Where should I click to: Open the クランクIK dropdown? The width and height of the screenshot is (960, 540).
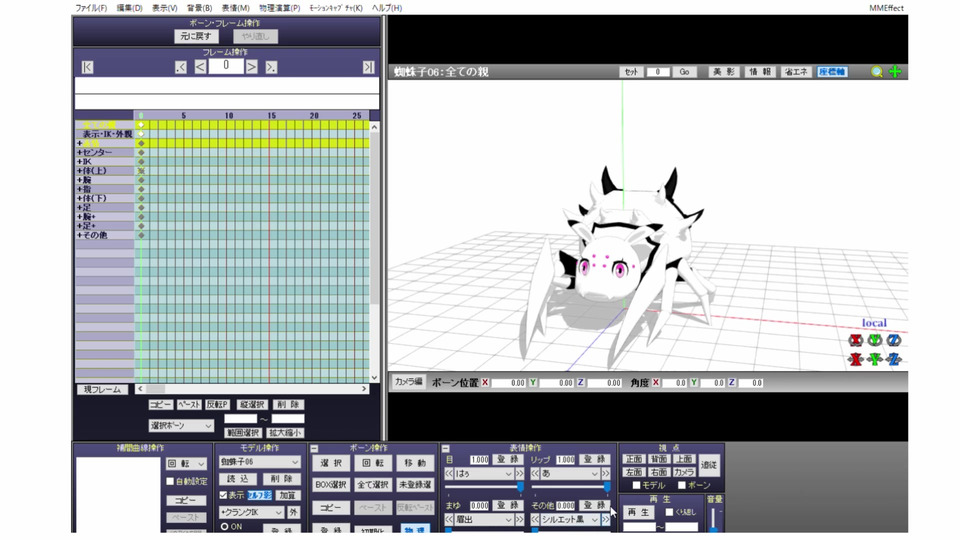point(252,512)
